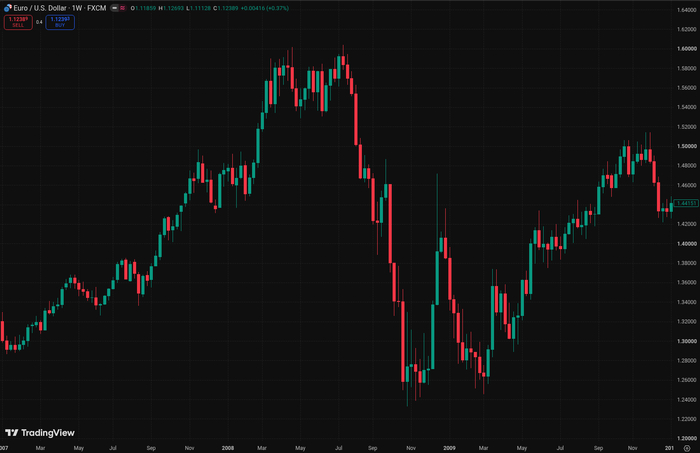Click the open value O1.11859

[x=143, y=8]
